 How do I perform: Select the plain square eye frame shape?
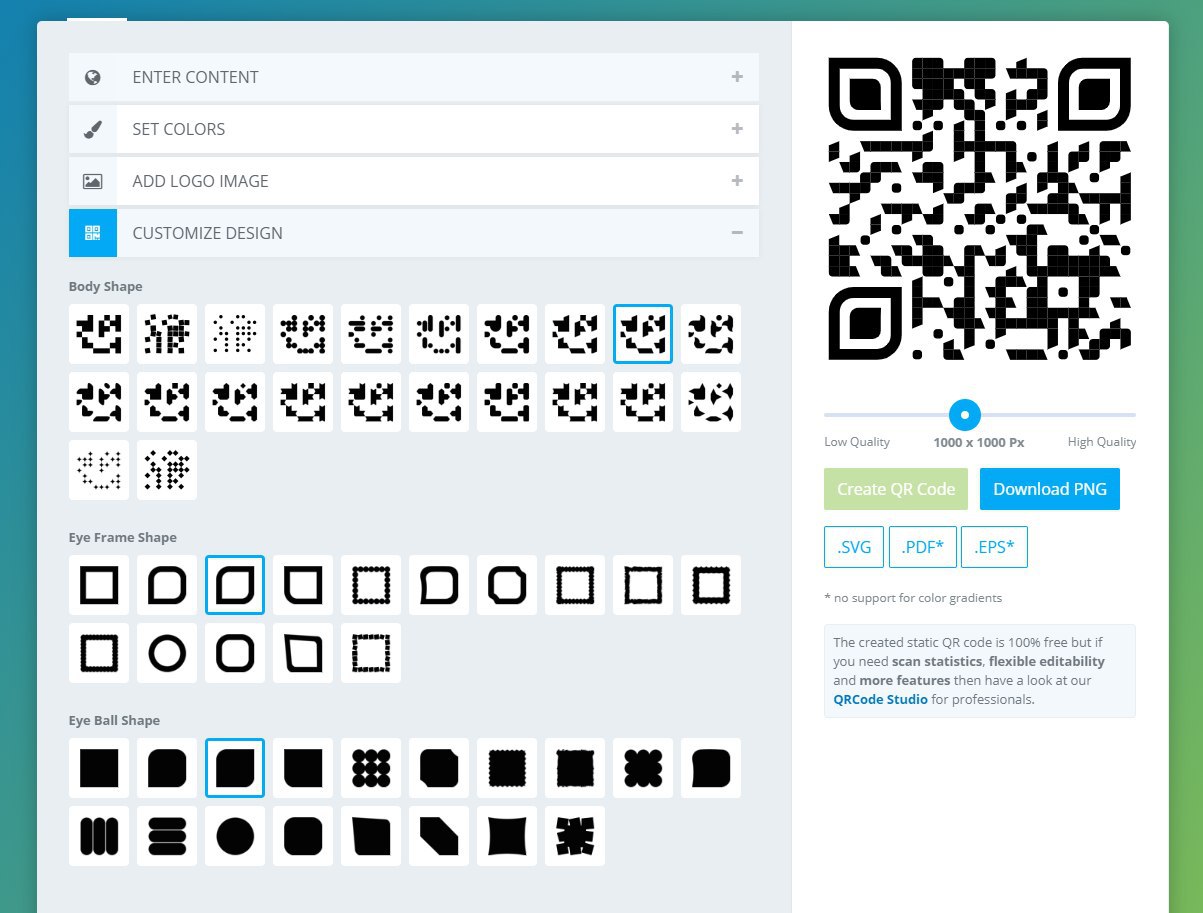click(99, 585)
